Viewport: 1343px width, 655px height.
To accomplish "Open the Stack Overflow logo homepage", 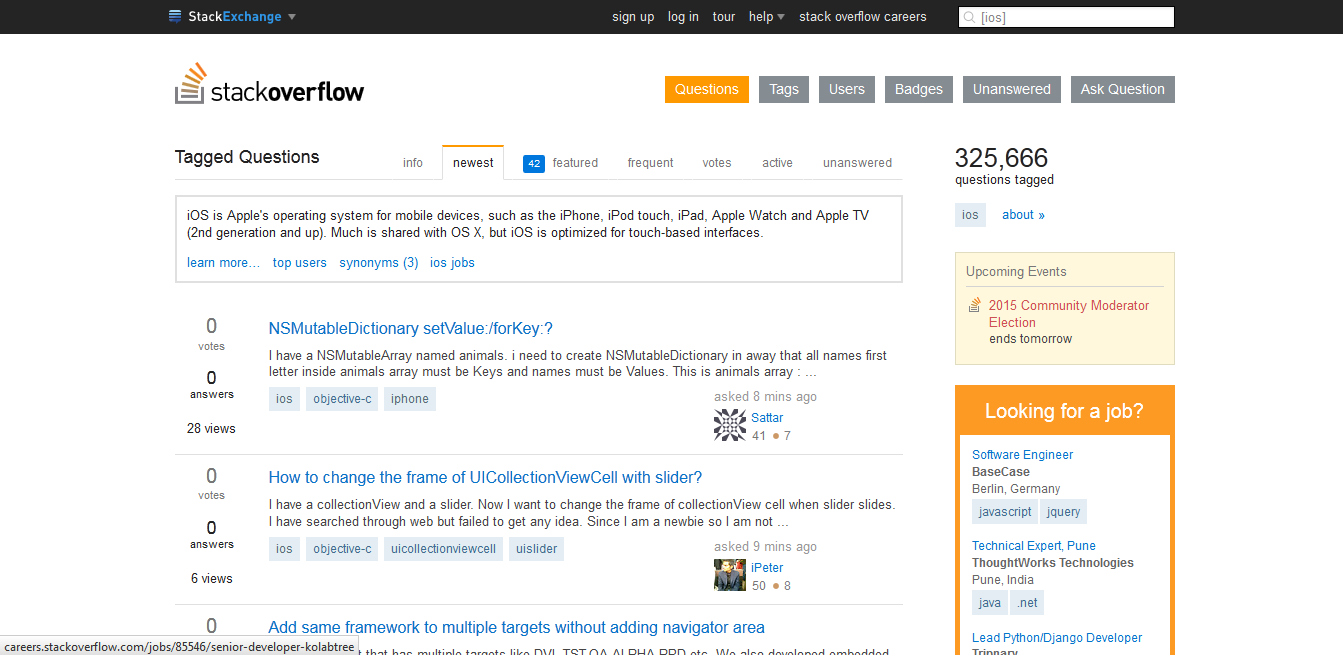I will [270, 84].
